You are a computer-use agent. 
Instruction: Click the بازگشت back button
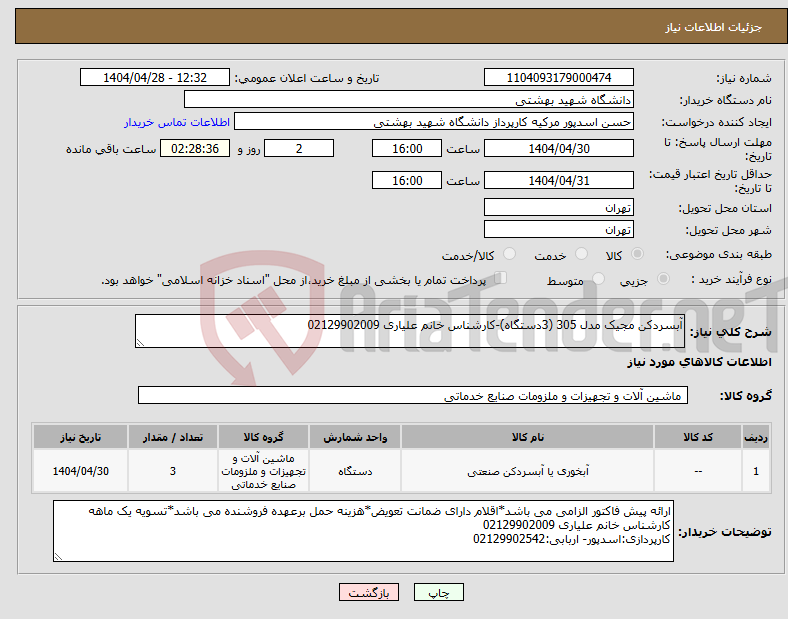click(x=369, y=592)
